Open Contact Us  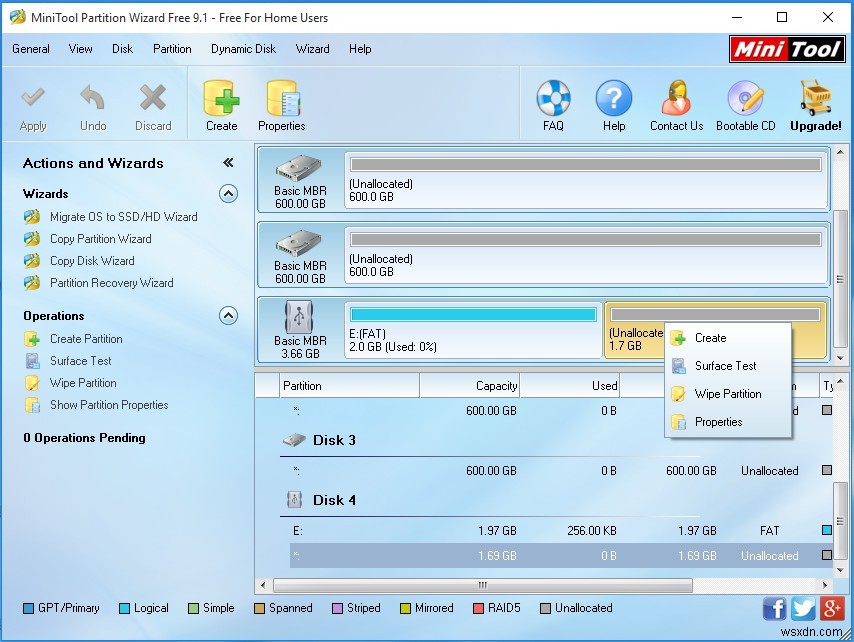[675, 104]
